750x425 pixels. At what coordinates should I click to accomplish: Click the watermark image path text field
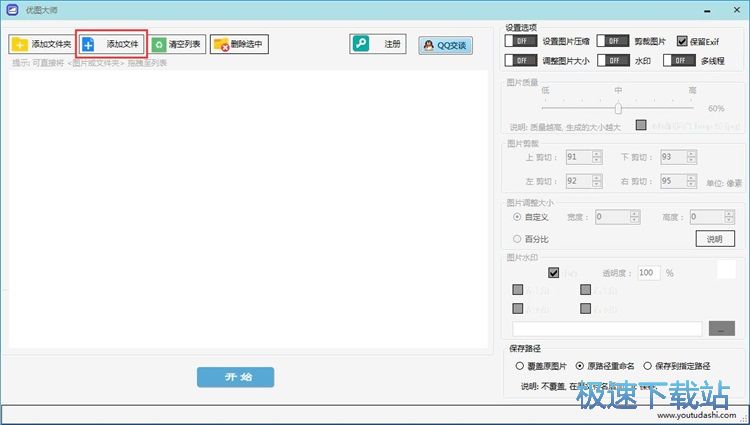607,329
